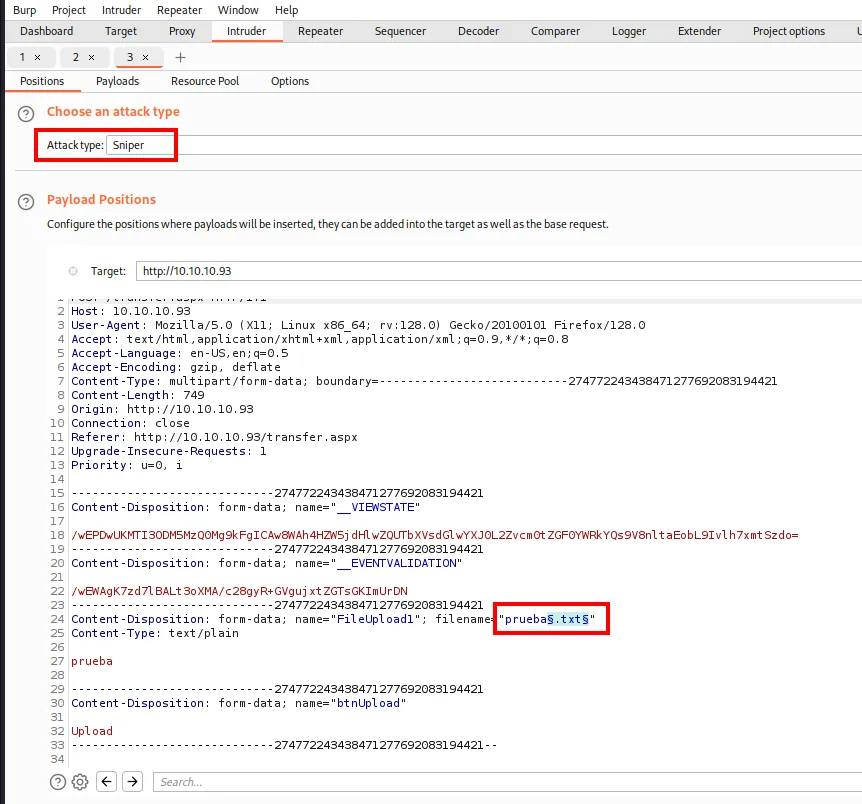The height and width of the screenshot is (804, 862).
Task: Switch to Sequencer tab
Action: (400, 31)
